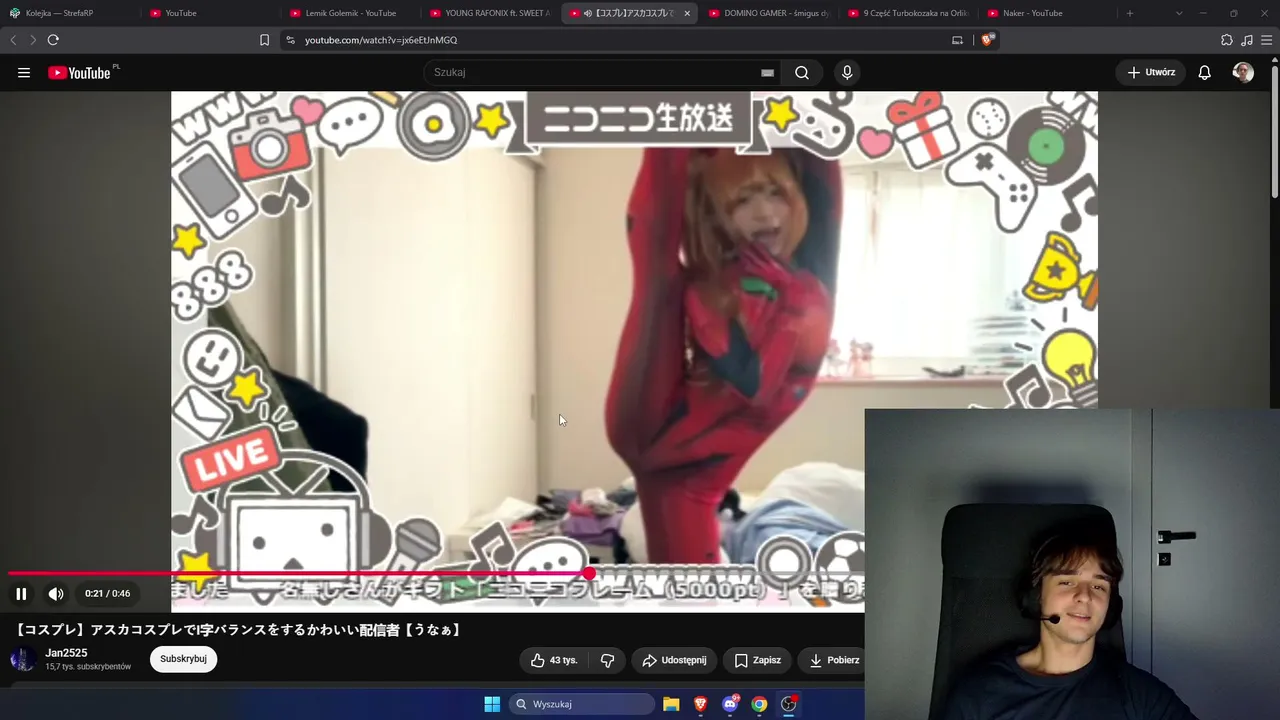The height and width of the screenshot is (720, 1280).
Task: Close the active コスプレ video tab
Action: coord(687,13)
